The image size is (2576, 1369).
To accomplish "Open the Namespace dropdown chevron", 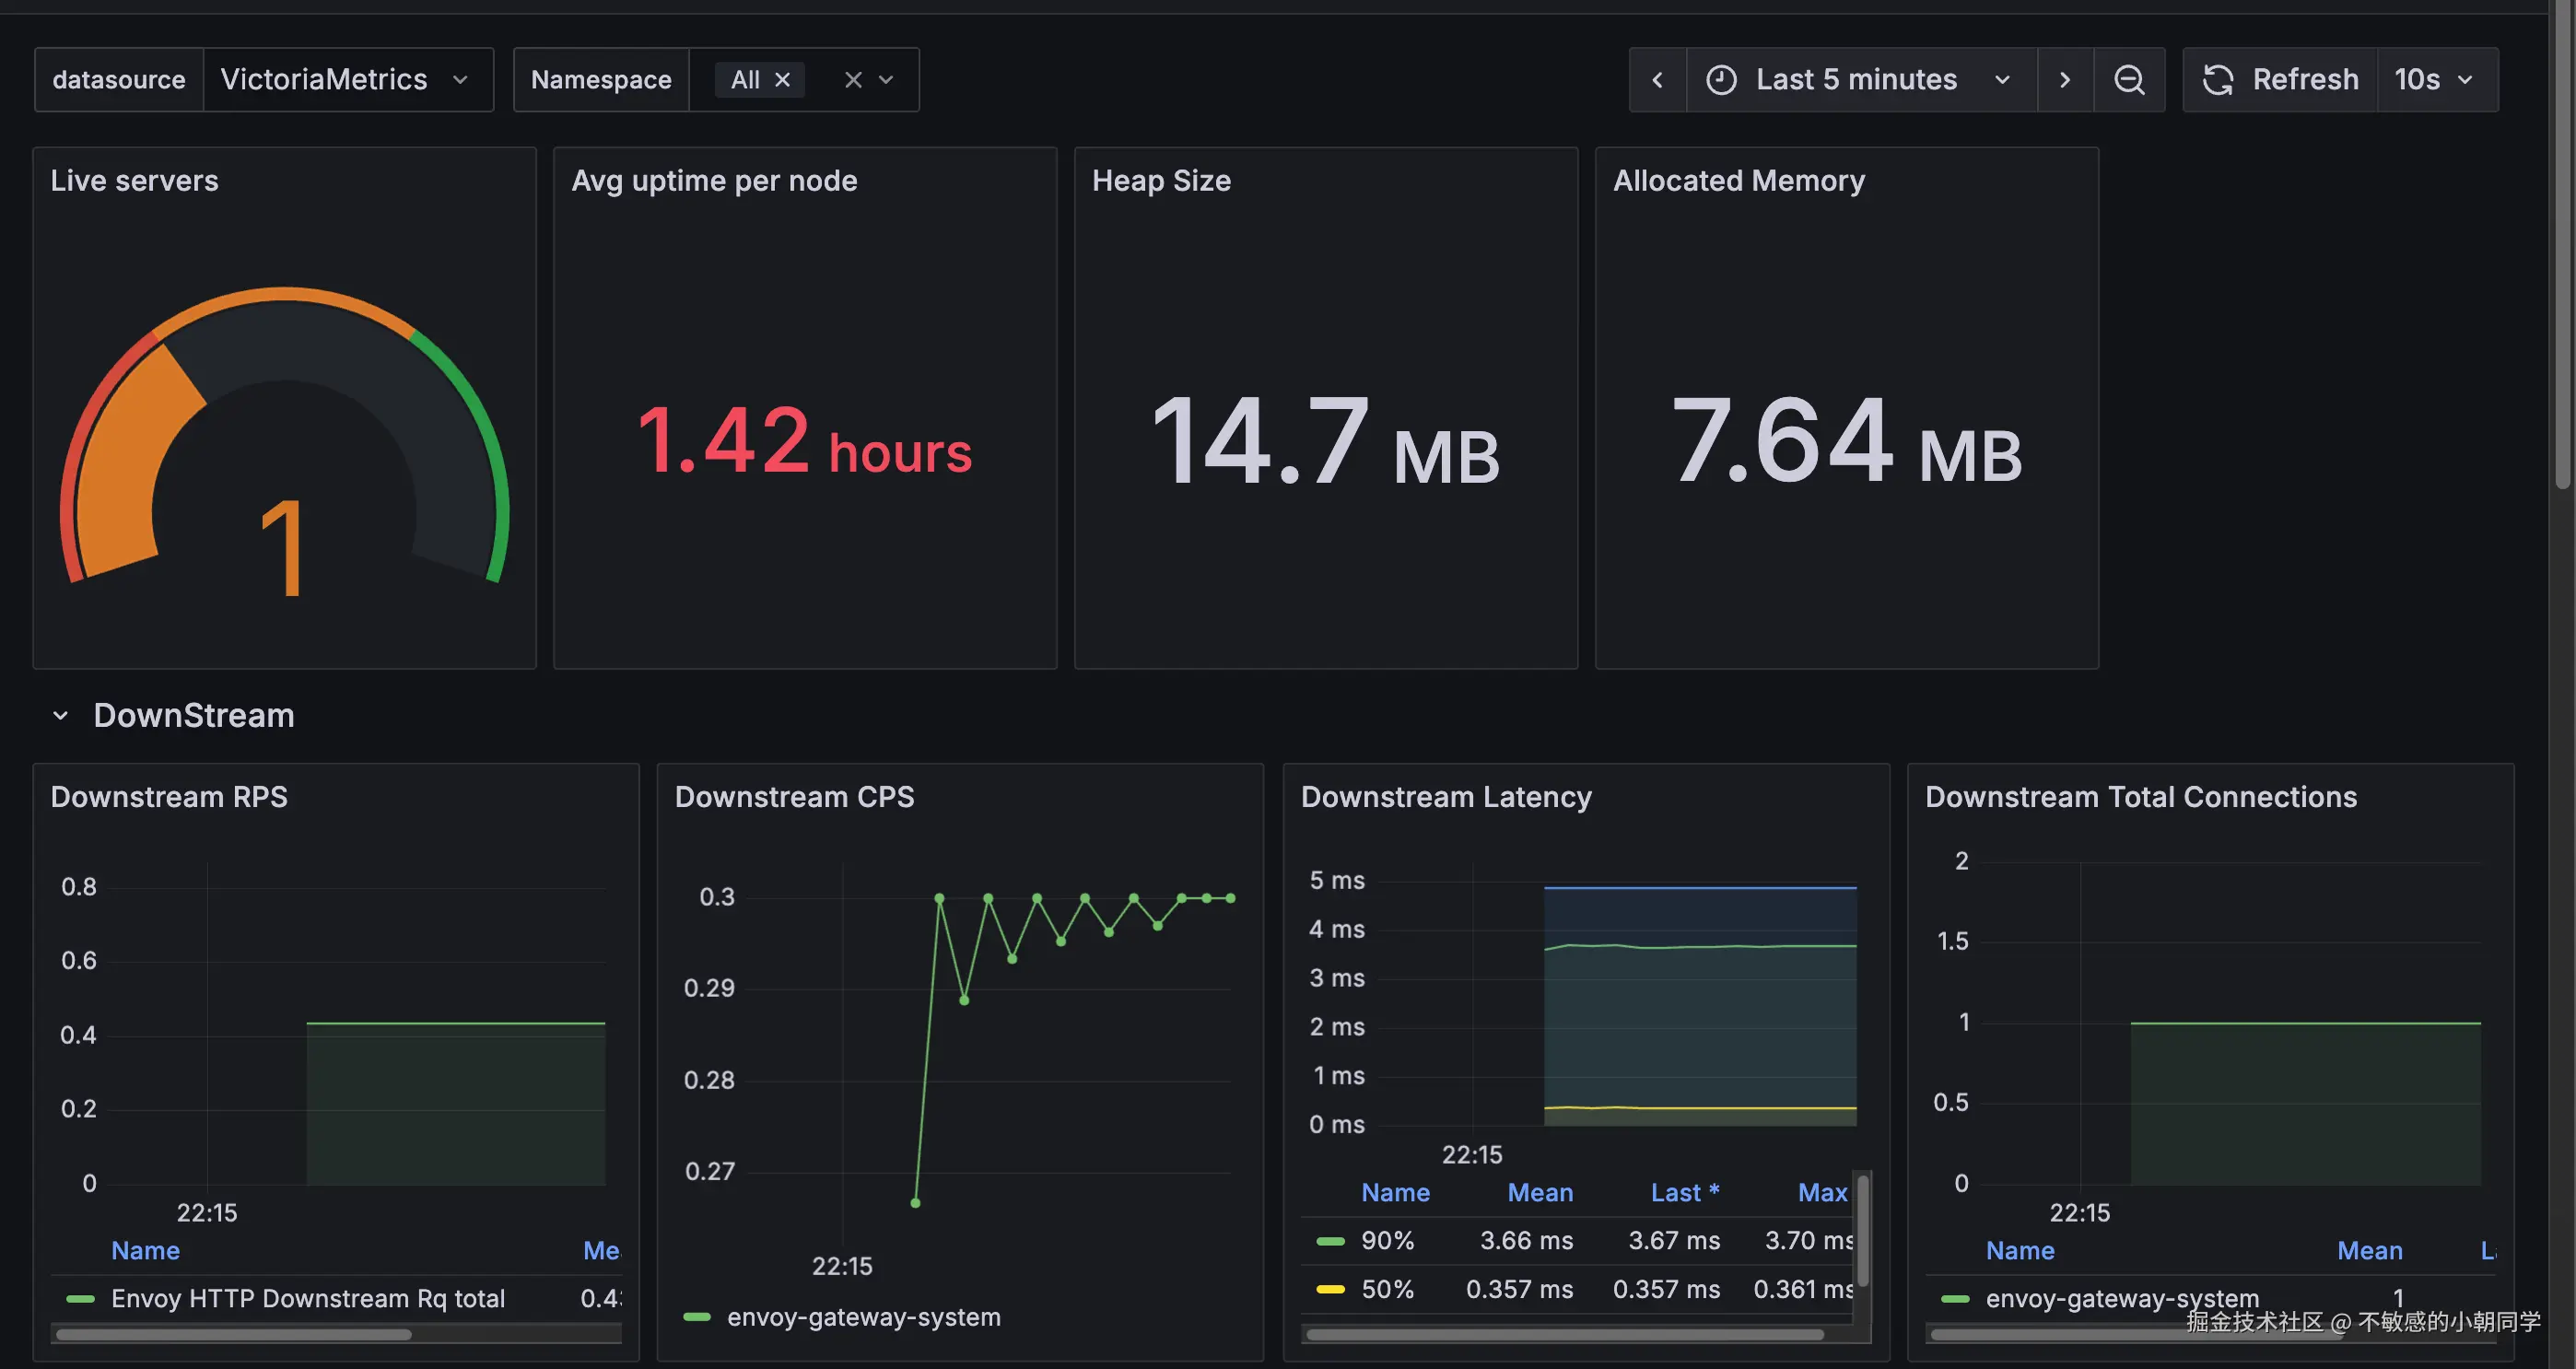I will tap(886, 80).
